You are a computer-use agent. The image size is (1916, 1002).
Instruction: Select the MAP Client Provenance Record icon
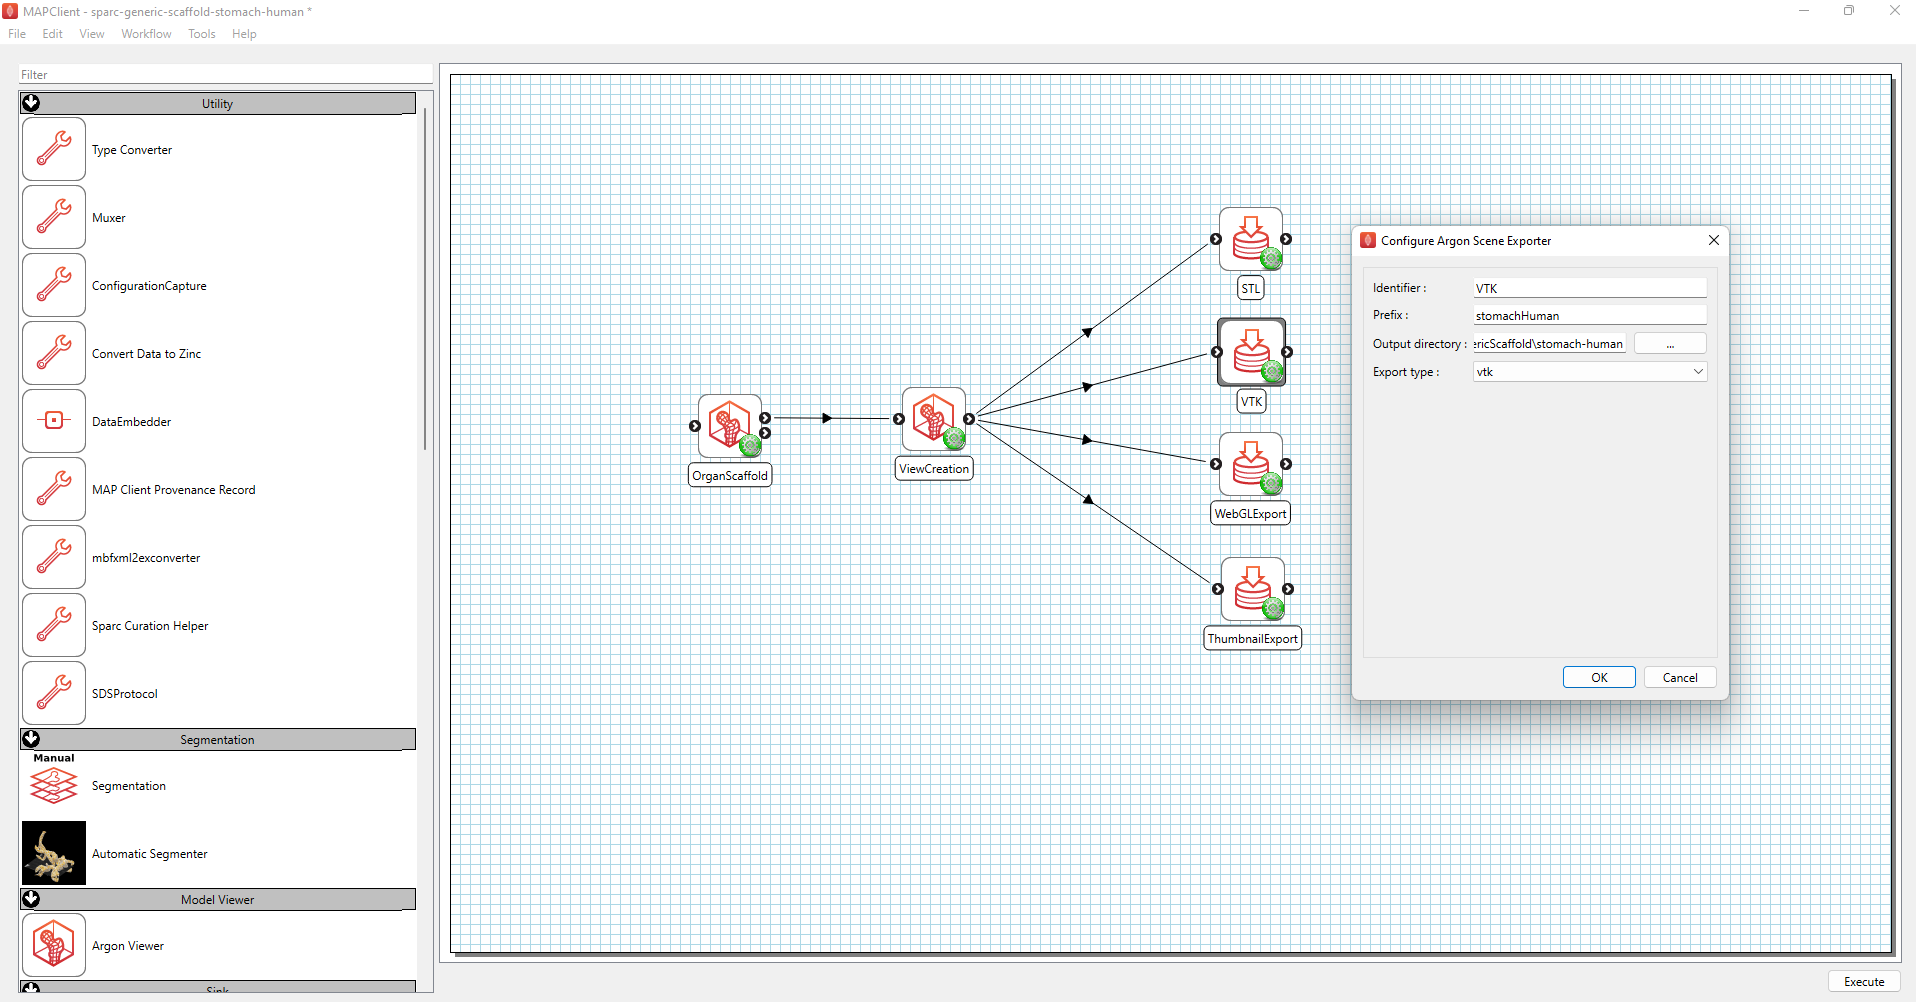coord(54,489)
